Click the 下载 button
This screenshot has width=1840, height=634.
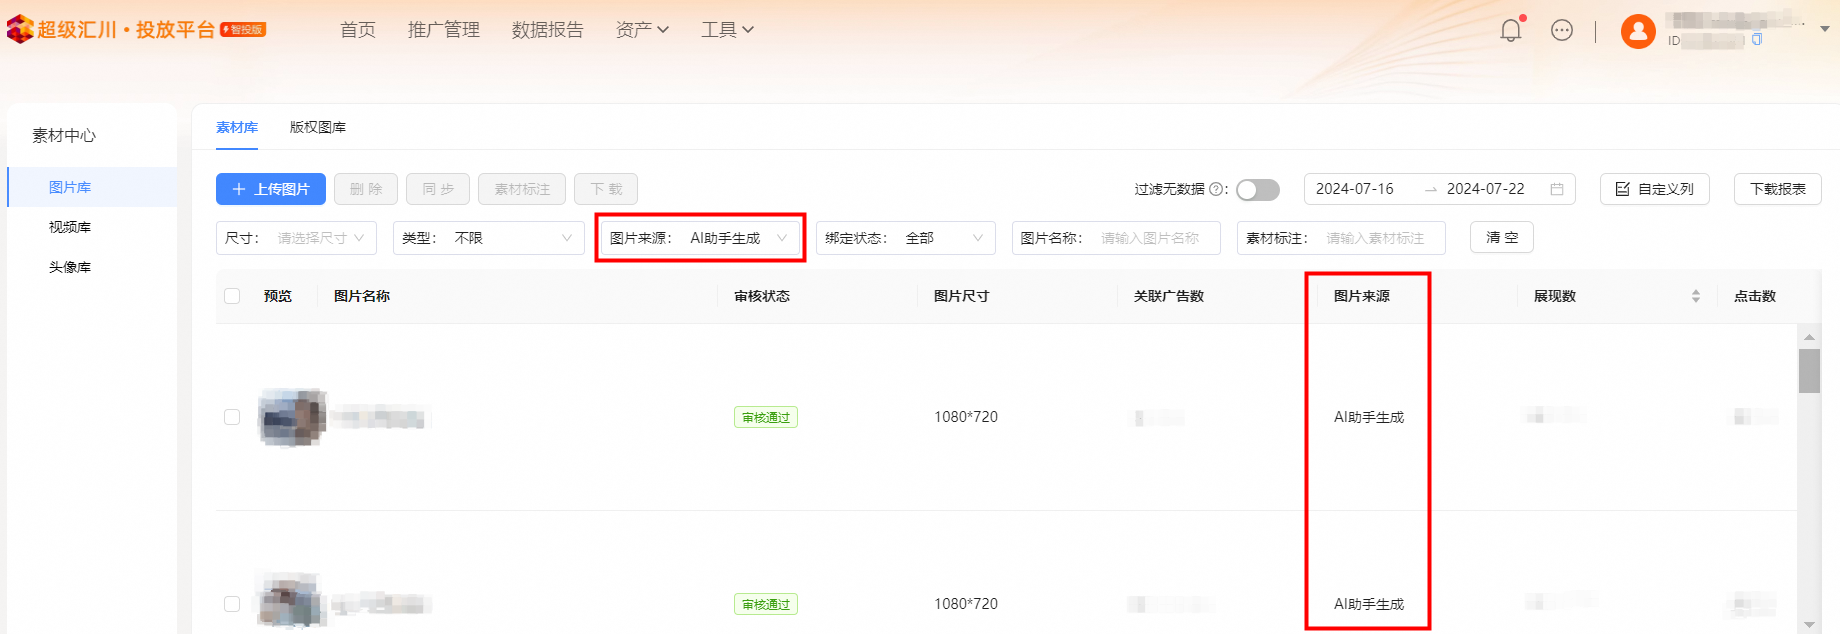[x=606, y=189]
